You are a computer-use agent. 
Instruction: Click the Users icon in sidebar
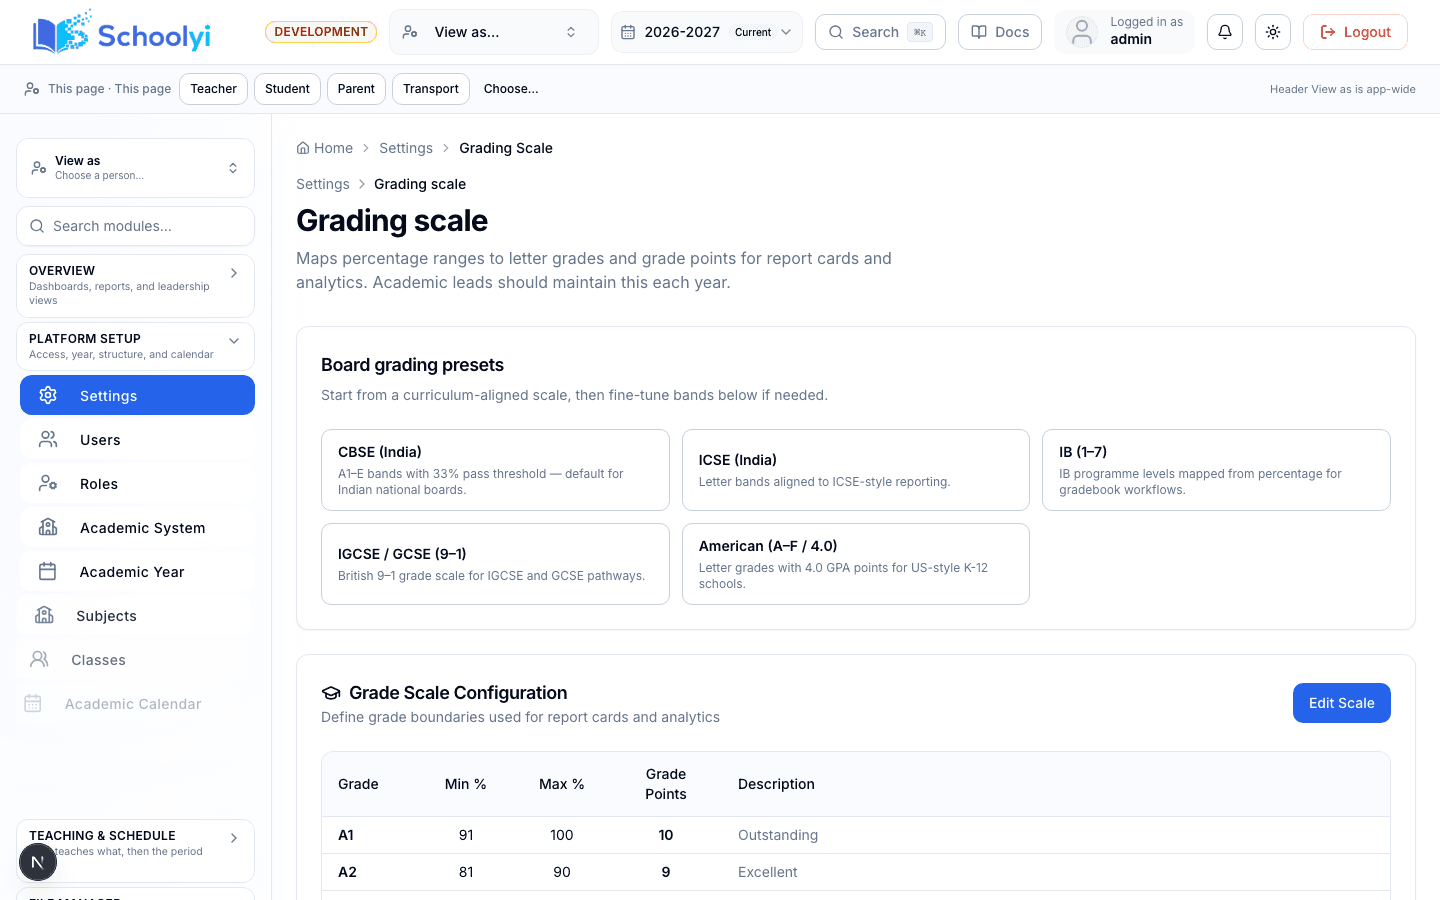(x=48, y=439)
